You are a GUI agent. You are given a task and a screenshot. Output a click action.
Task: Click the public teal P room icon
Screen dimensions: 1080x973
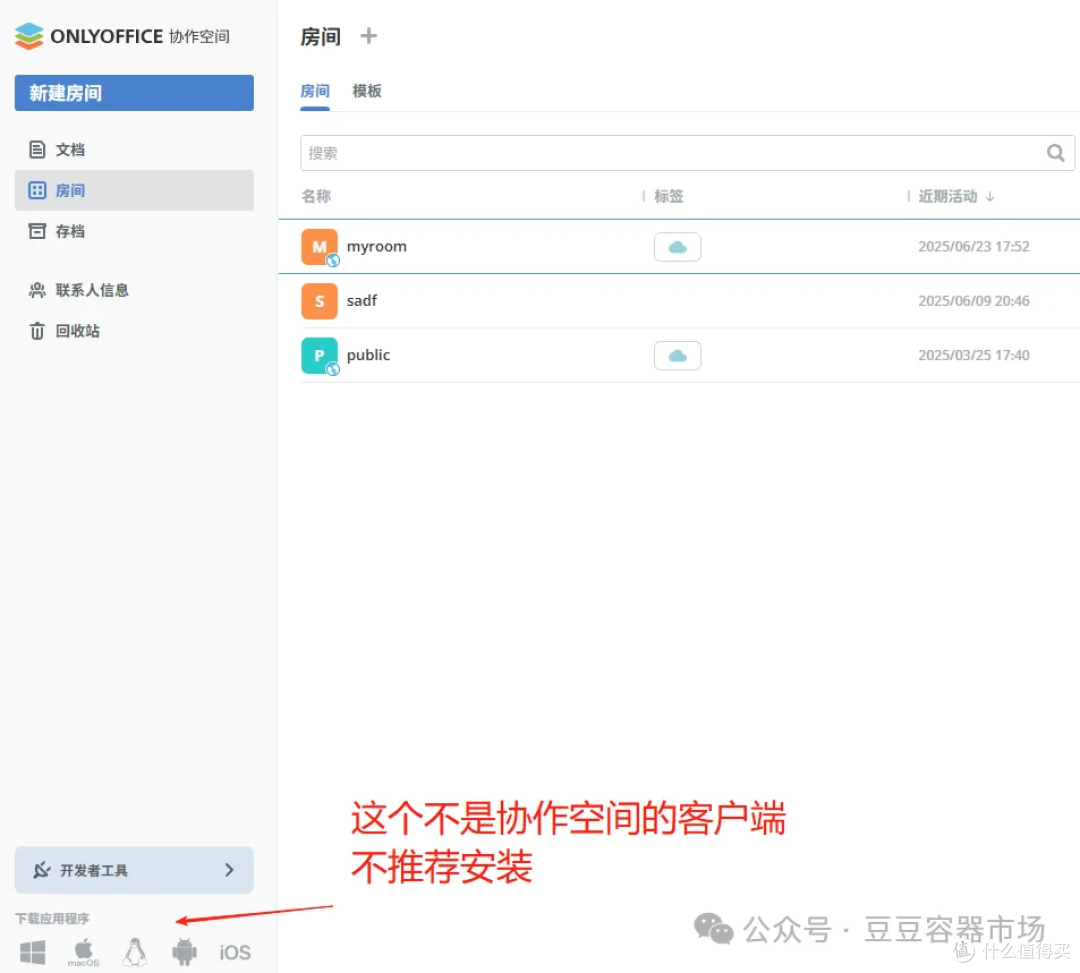320,355
